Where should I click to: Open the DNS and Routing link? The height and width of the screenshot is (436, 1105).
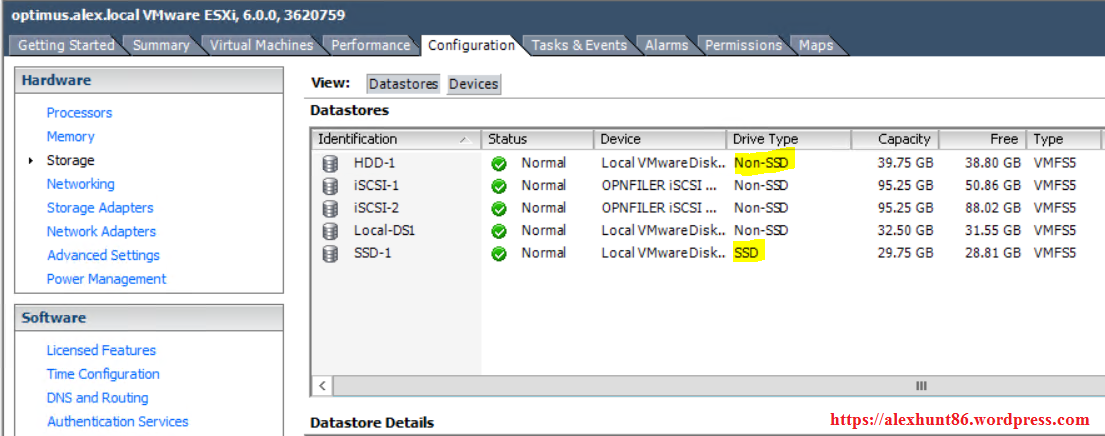point(97,398)
